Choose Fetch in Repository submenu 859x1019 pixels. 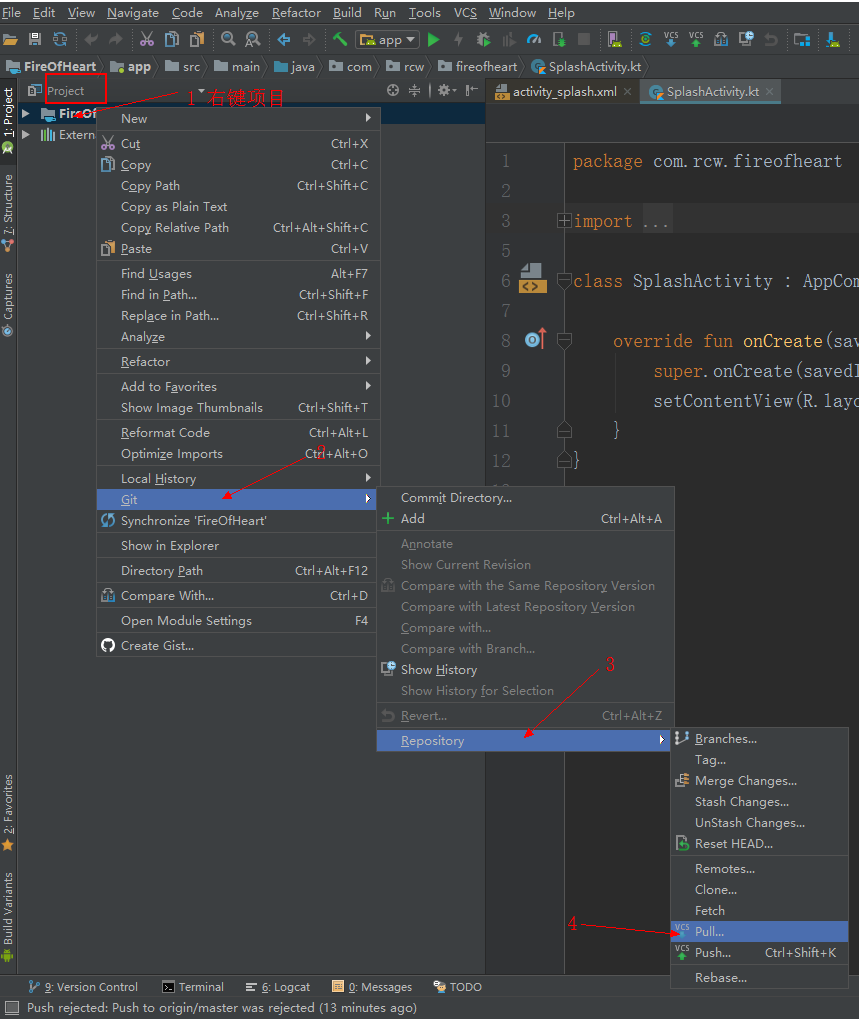tap(760, 910)
